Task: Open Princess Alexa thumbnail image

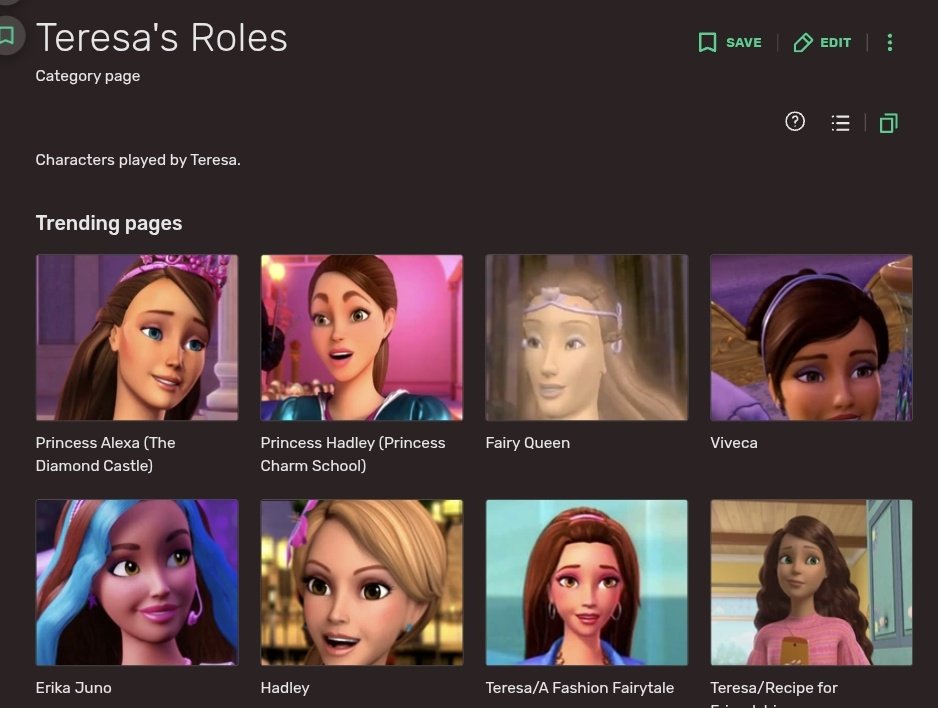Action: click(x=137, y=337)
